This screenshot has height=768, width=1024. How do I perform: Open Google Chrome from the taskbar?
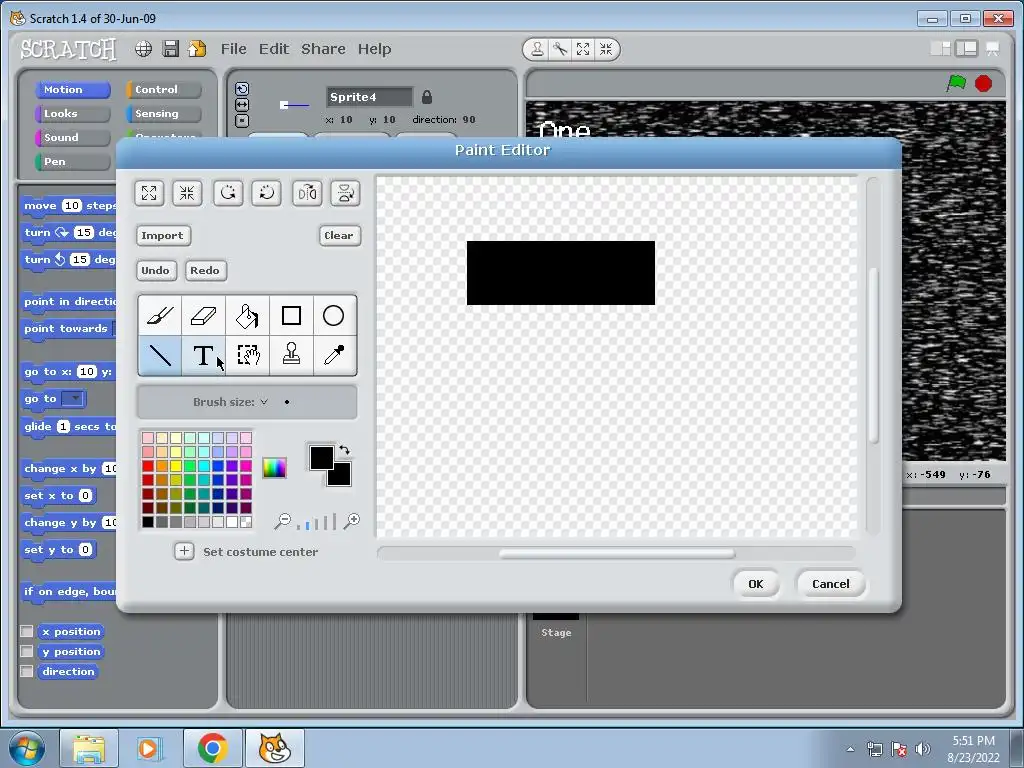click(212, 748)
